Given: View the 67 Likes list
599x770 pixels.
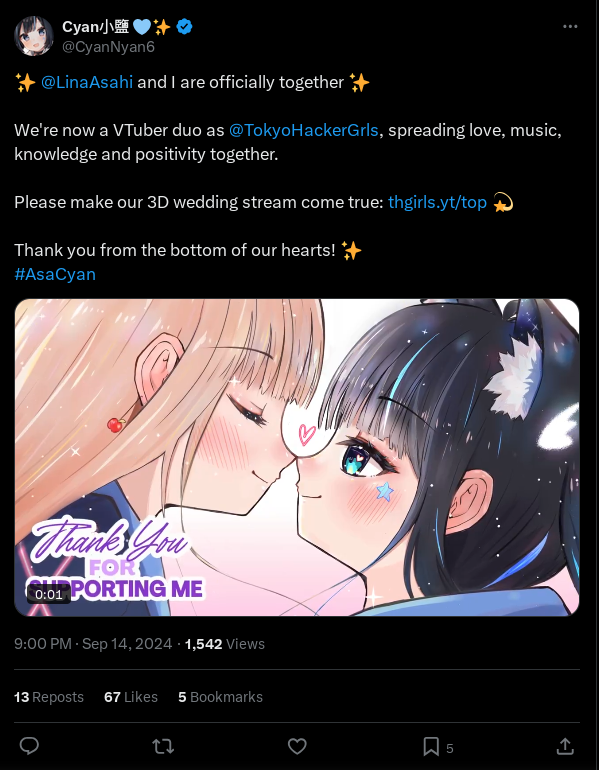Looking at the screenshot, I should [131, 697].
